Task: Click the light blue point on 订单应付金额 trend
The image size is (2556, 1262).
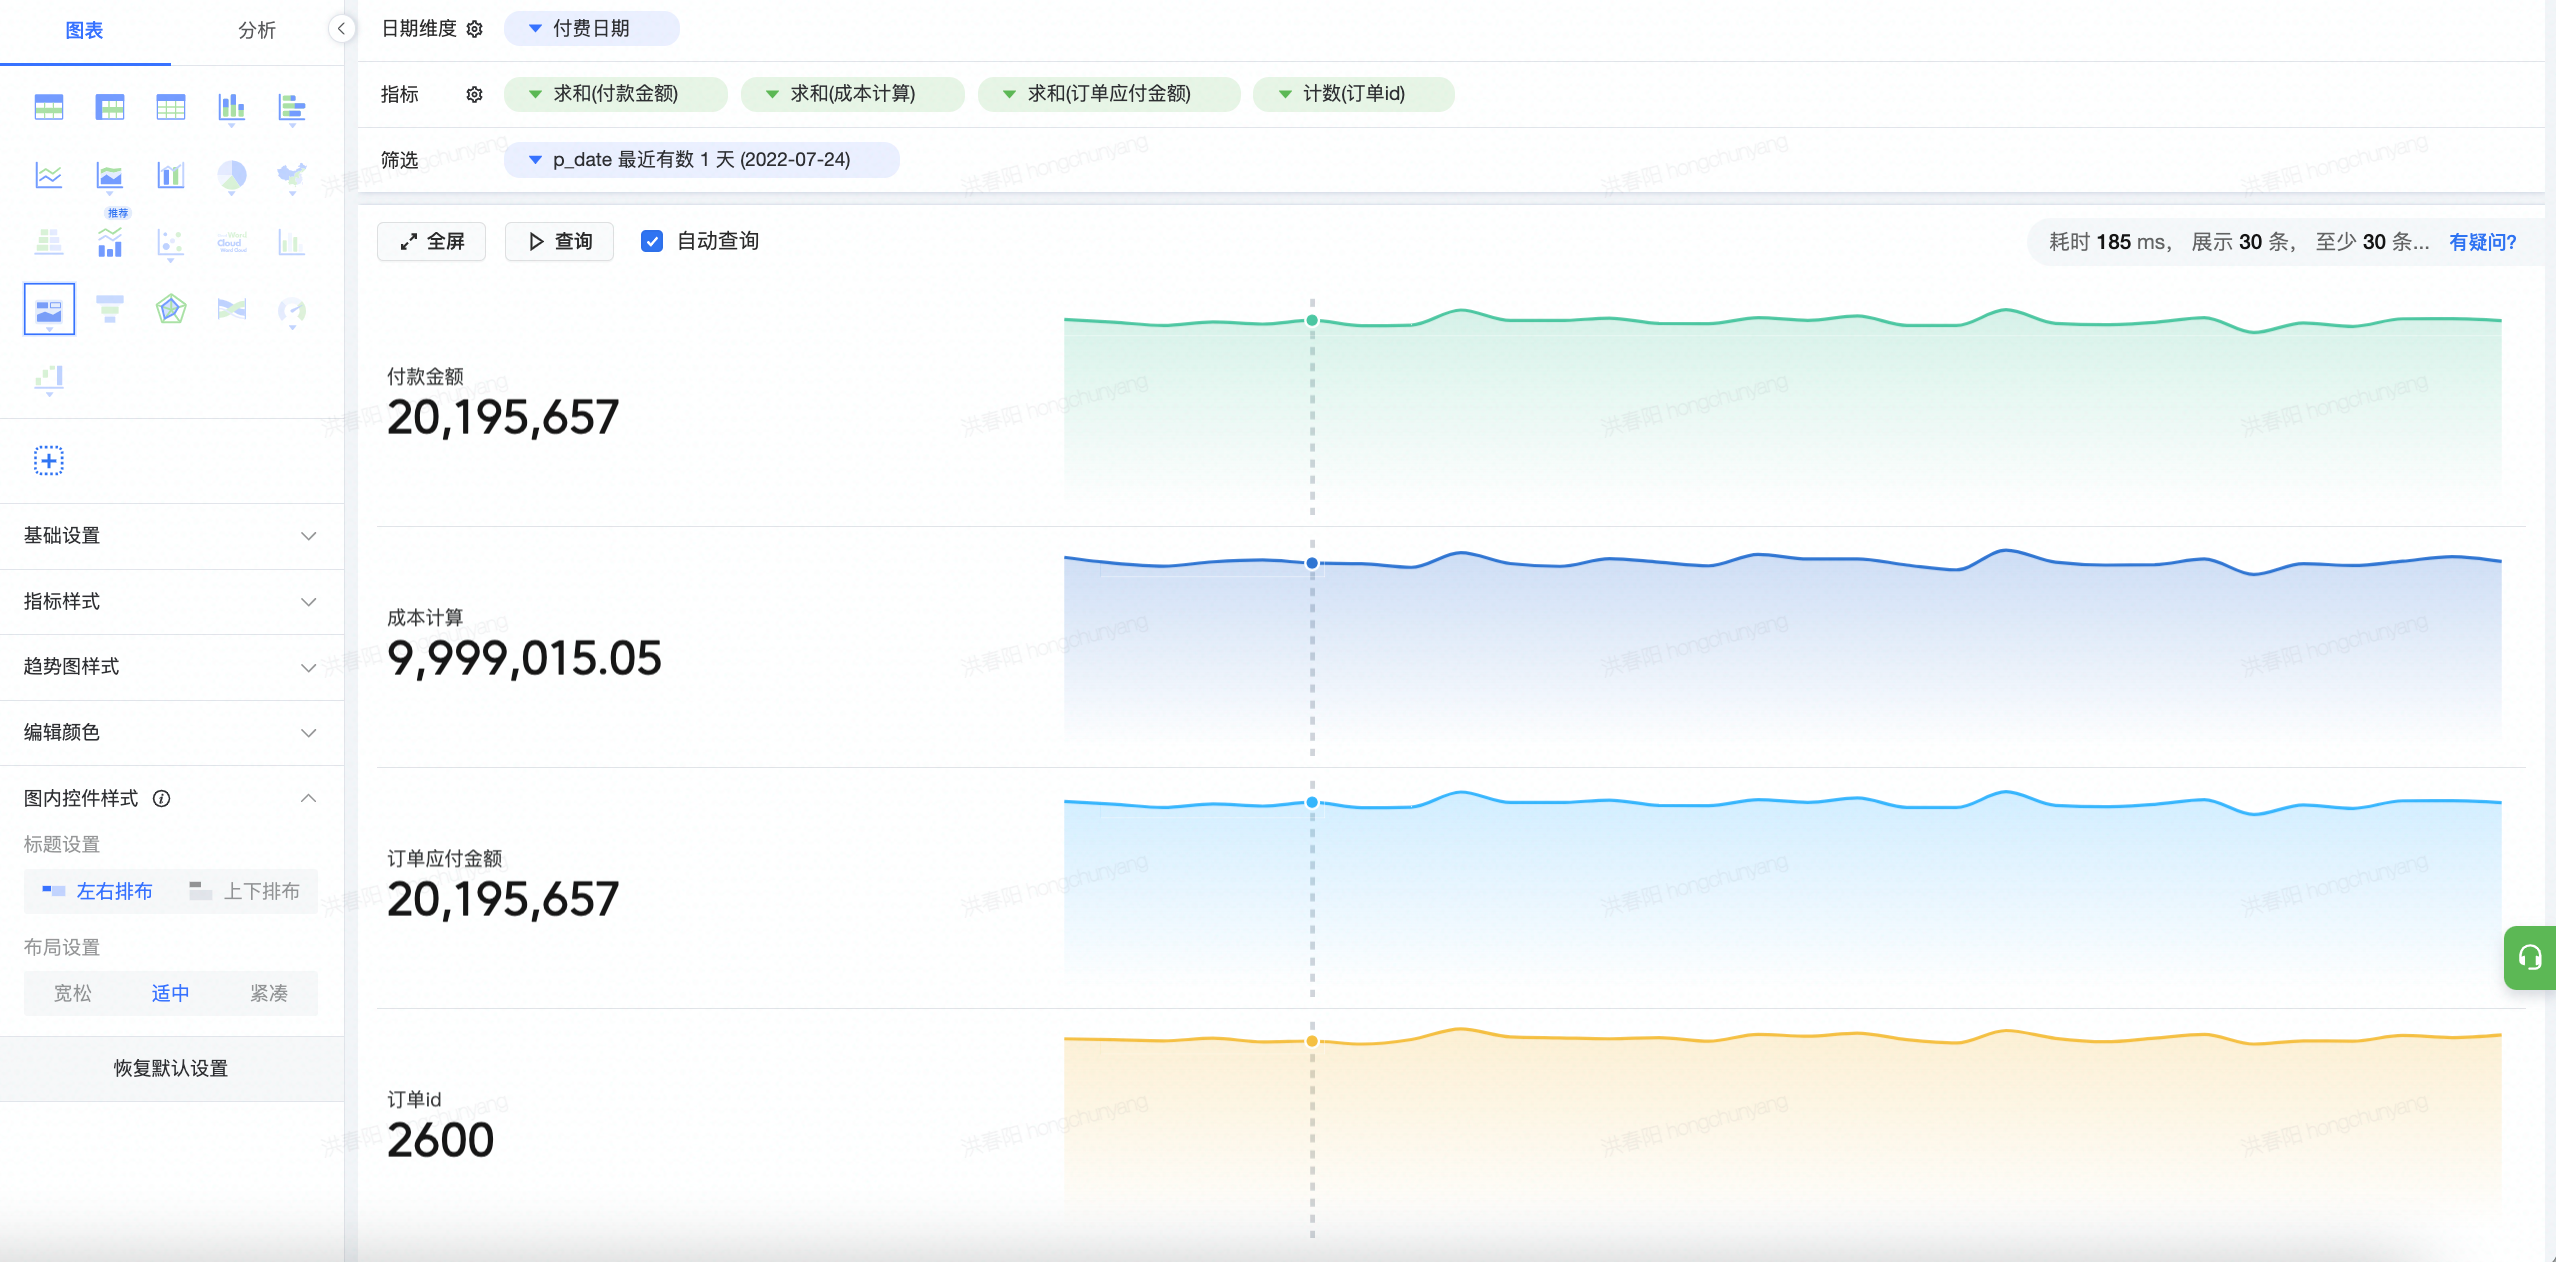Action: [1312, 802]
